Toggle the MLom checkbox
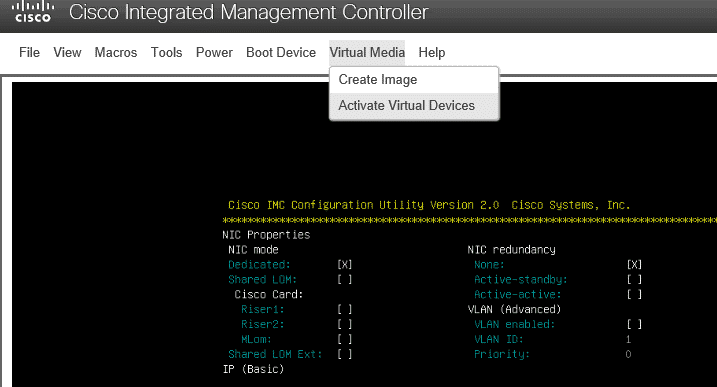The height and width of the screenshot is (387, 717). point(345,339)
